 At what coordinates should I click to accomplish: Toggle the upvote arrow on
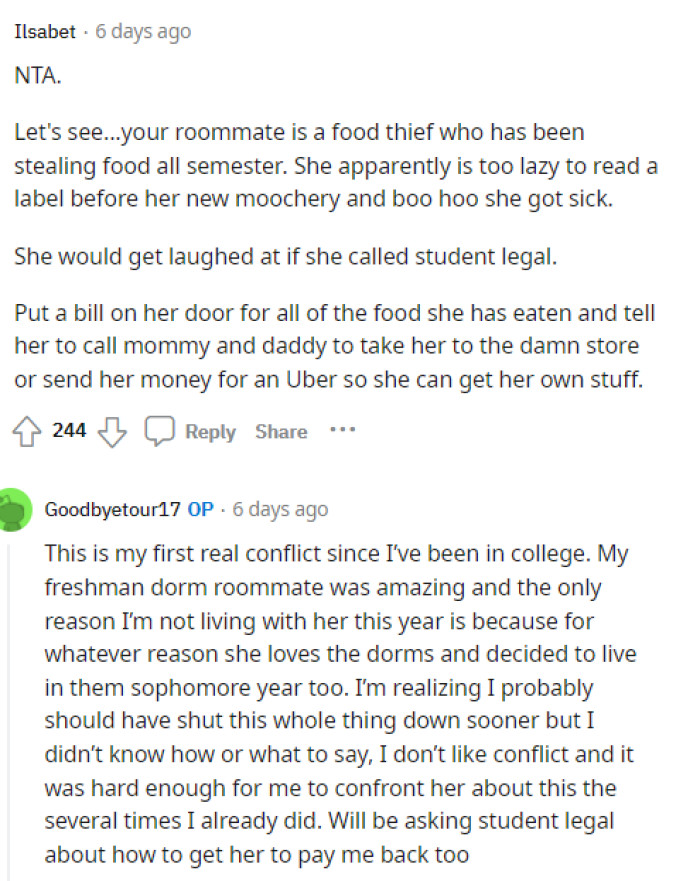(x=24, y=431)
